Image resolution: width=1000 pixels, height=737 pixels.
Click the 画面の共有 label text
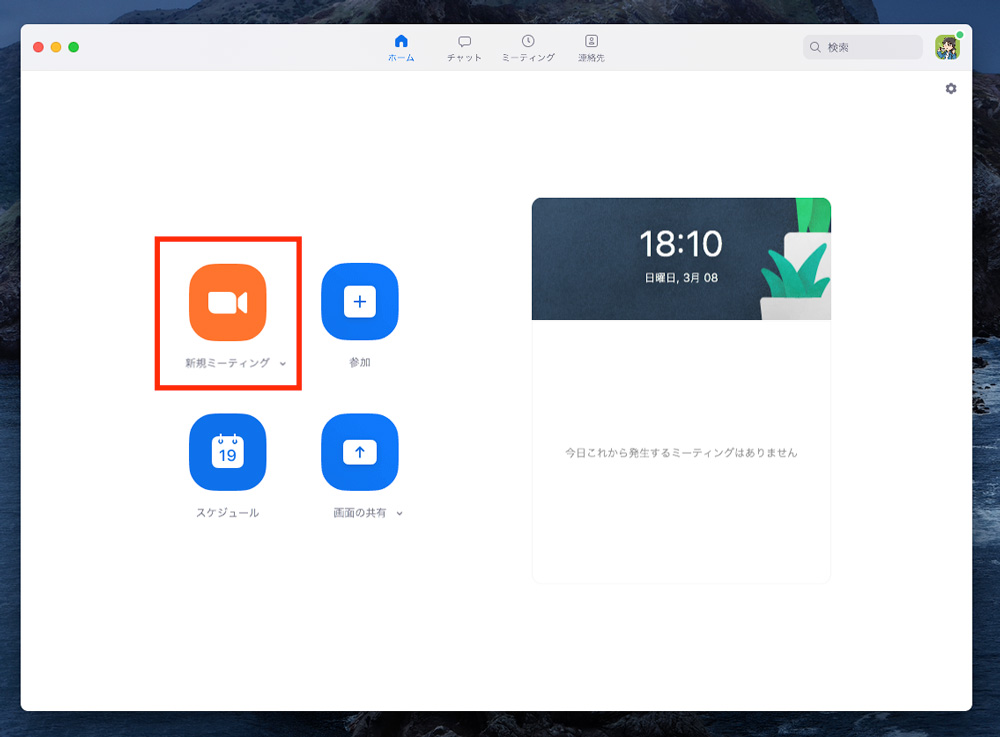click(x=360, y=513)
